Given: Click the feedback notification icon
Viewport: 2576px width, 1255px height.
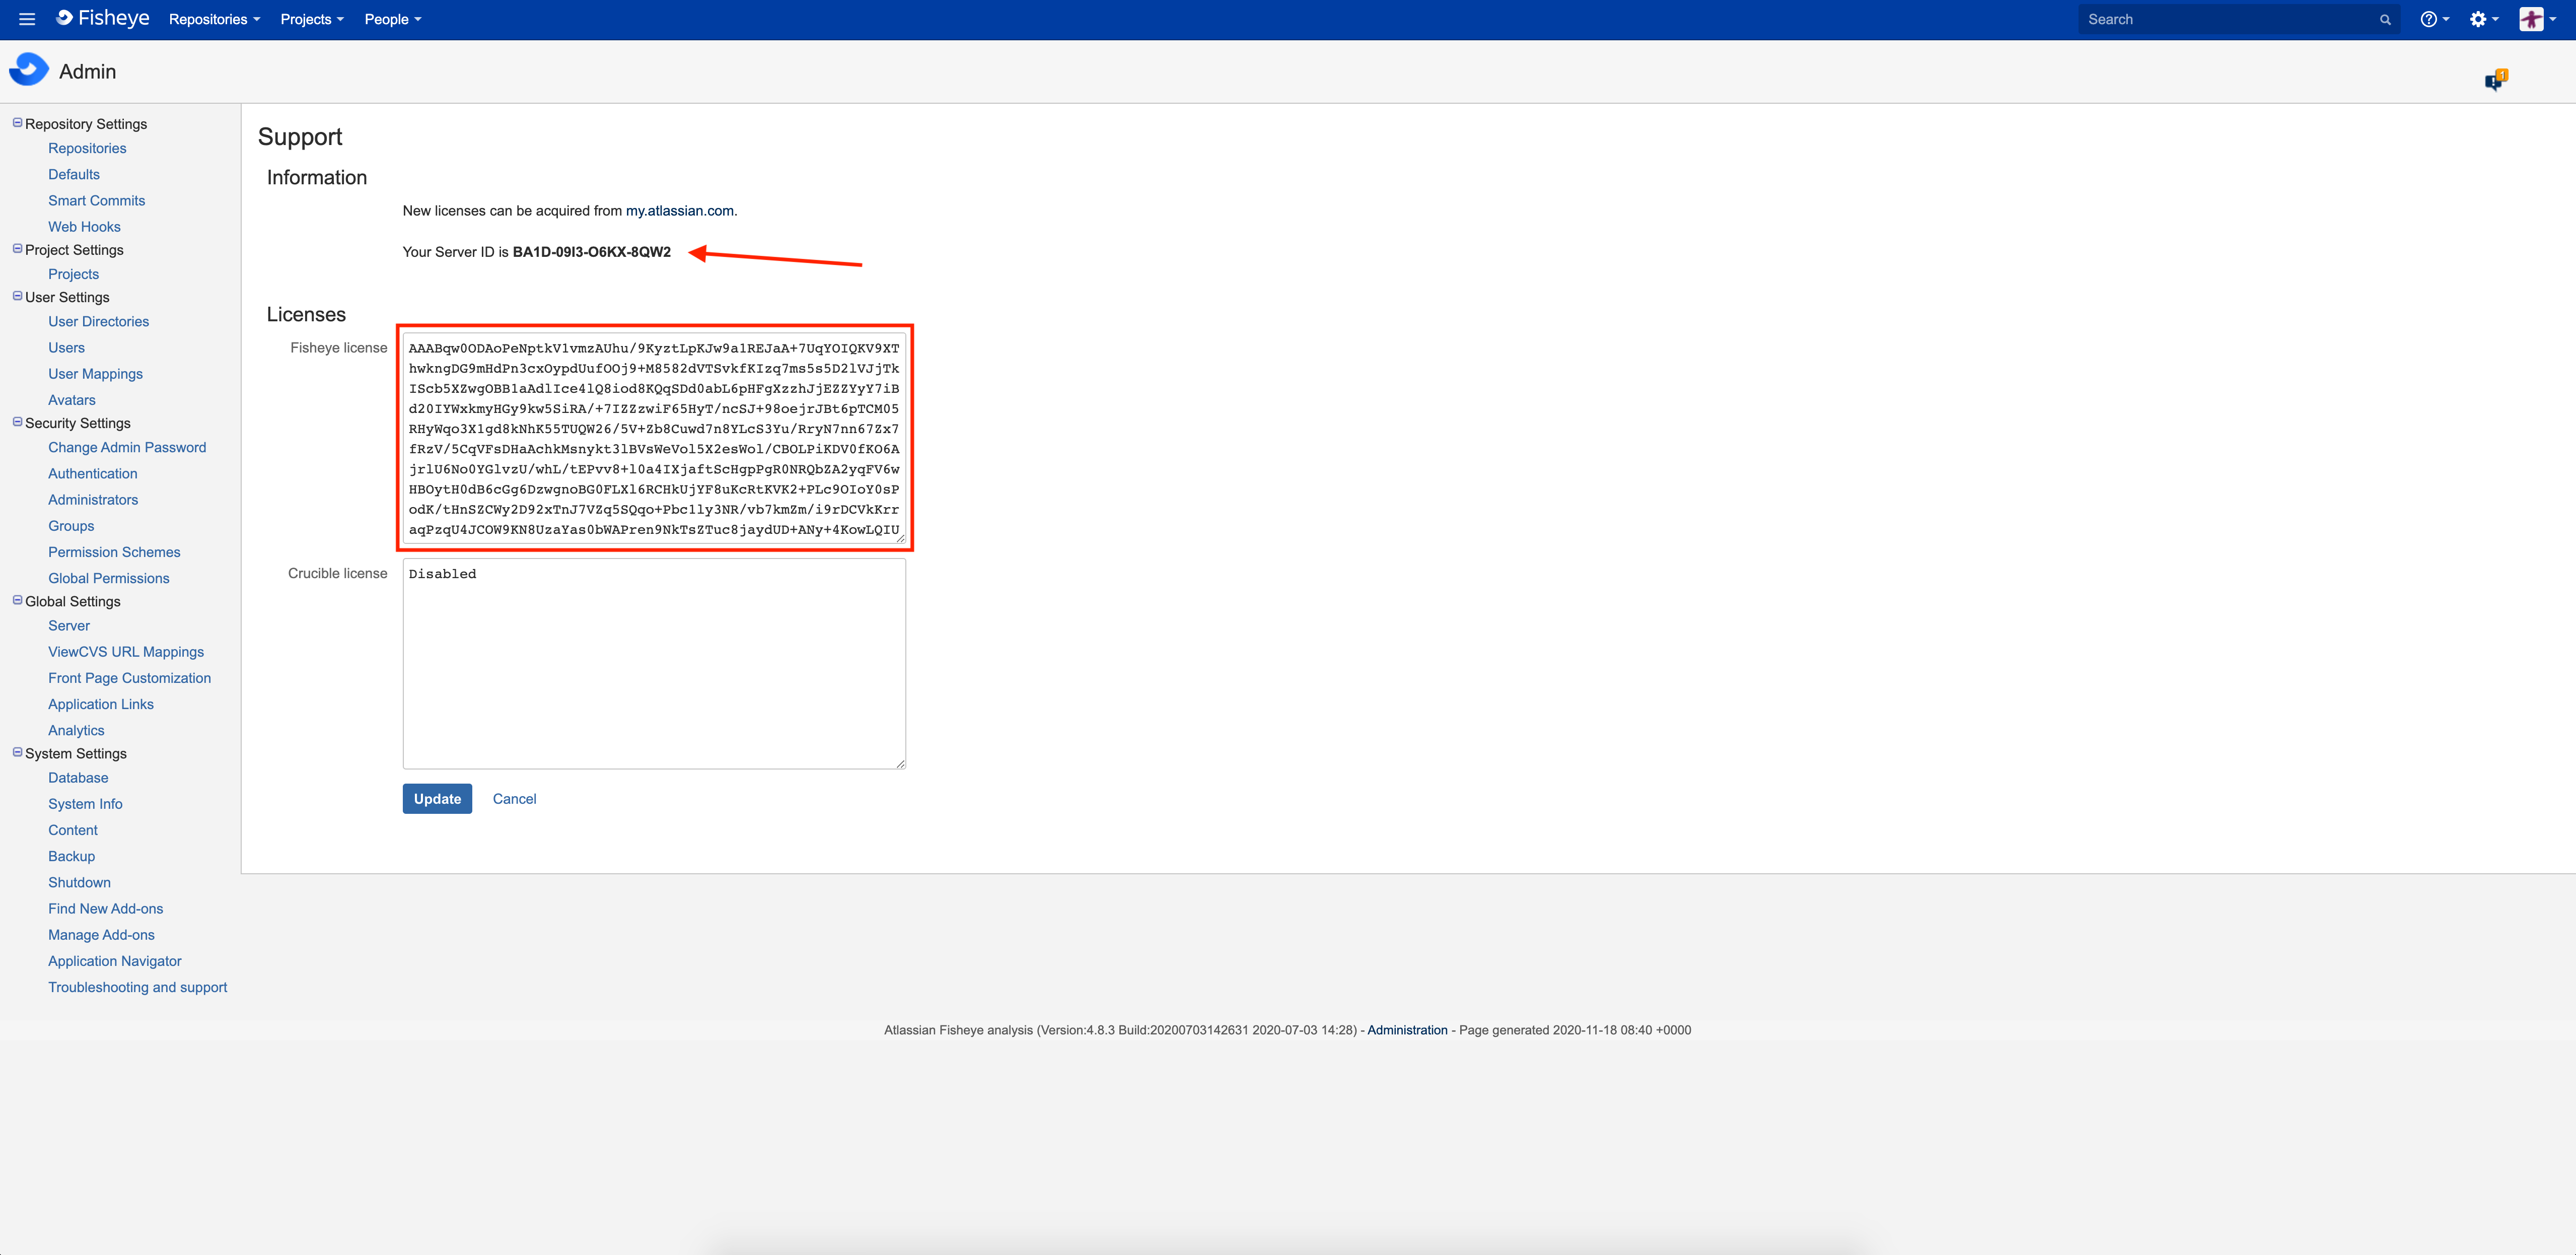Looking at the screenshot, I should tap(2495, 81).
